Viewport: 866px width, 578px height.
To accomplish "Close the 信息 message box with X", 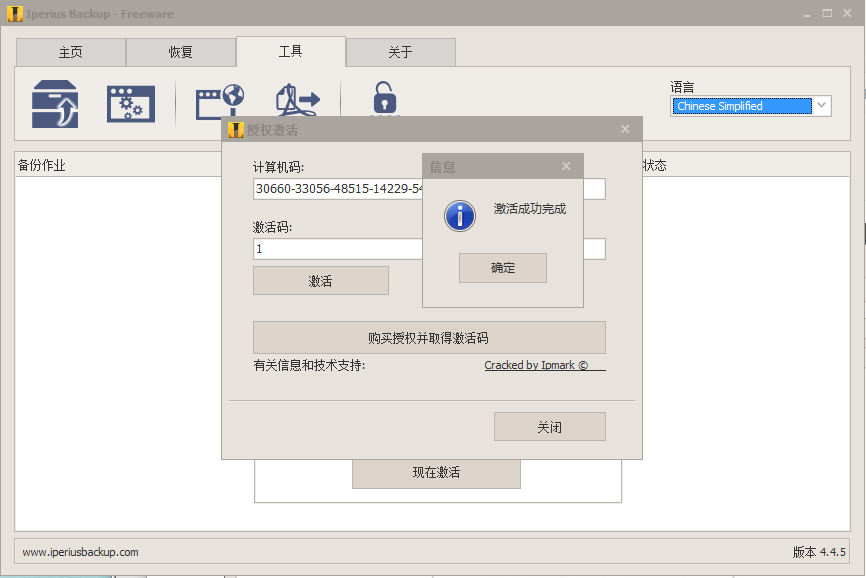I will (566, 166).
